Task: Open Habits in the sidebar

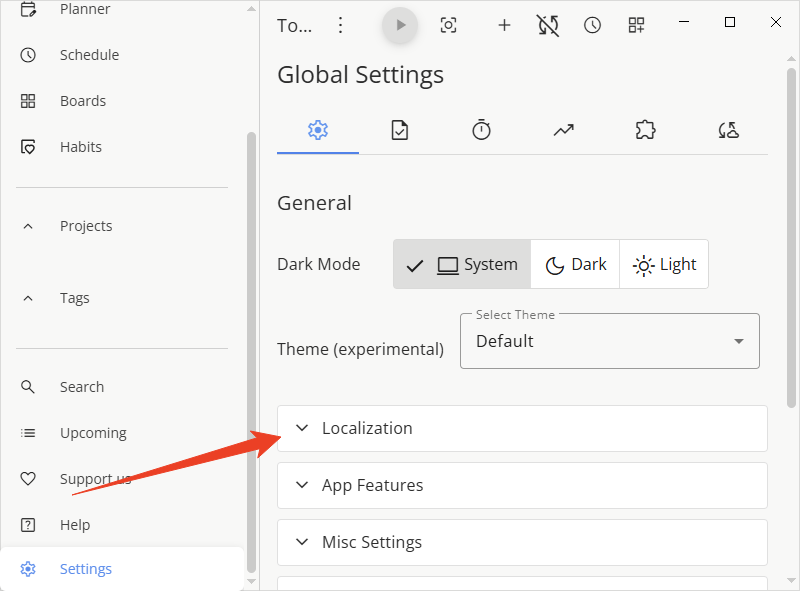Action: click(80, 147)
